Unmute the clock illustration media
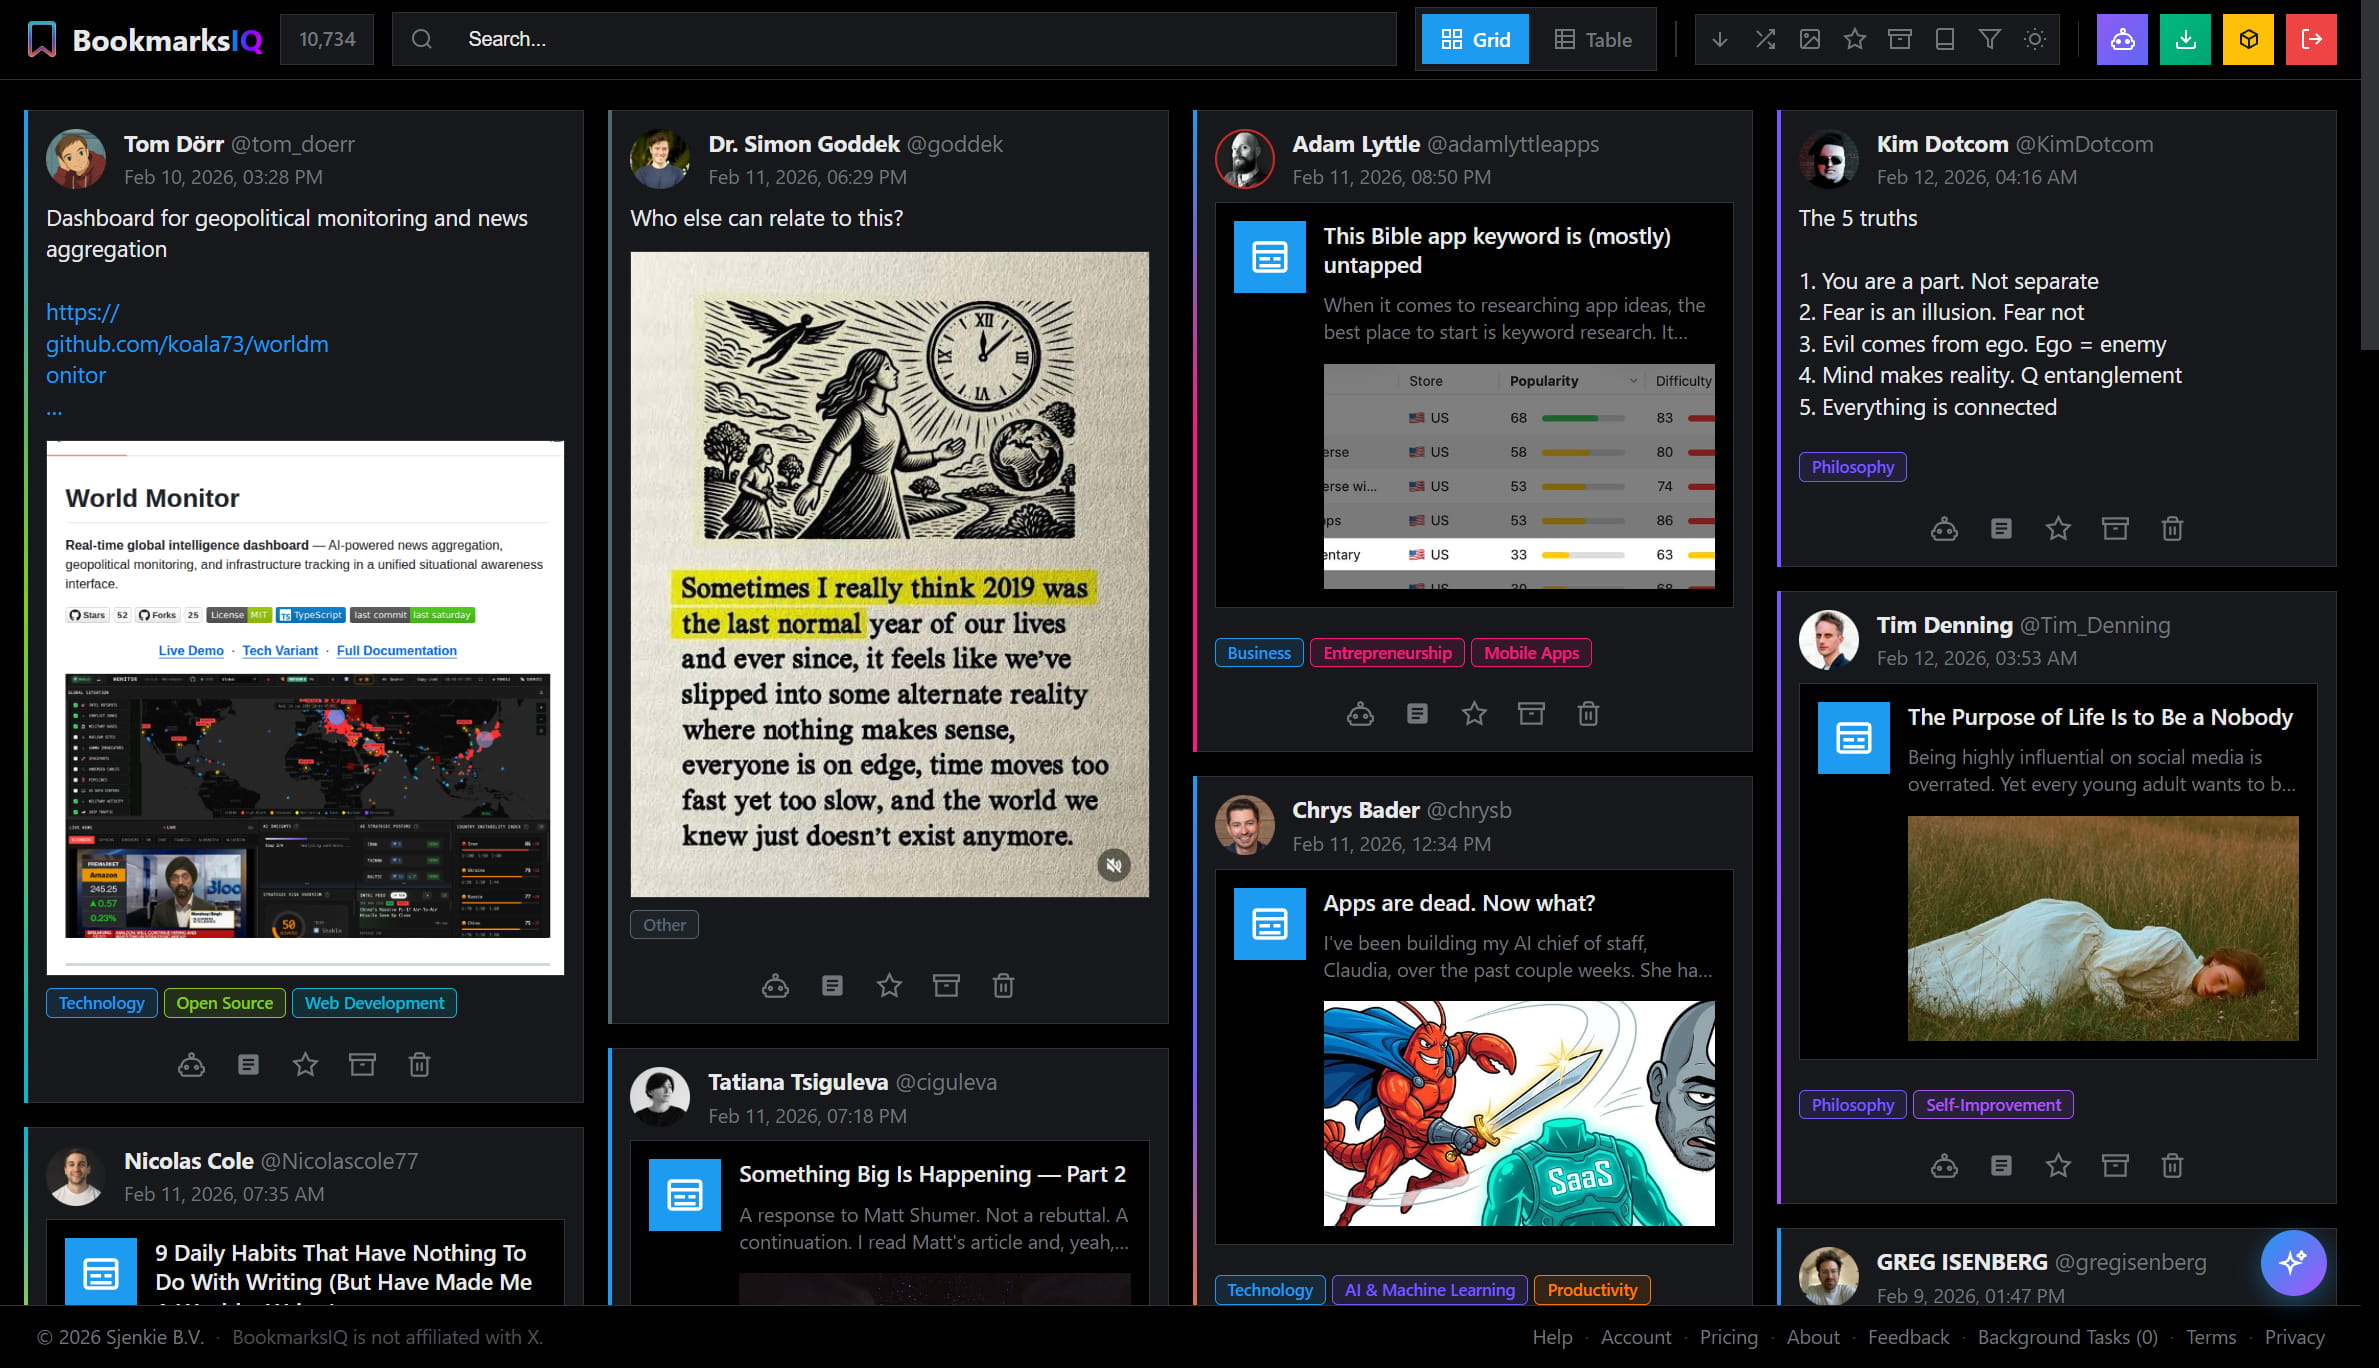Screen dimensions: 2379x1368 pos(1113,865)
